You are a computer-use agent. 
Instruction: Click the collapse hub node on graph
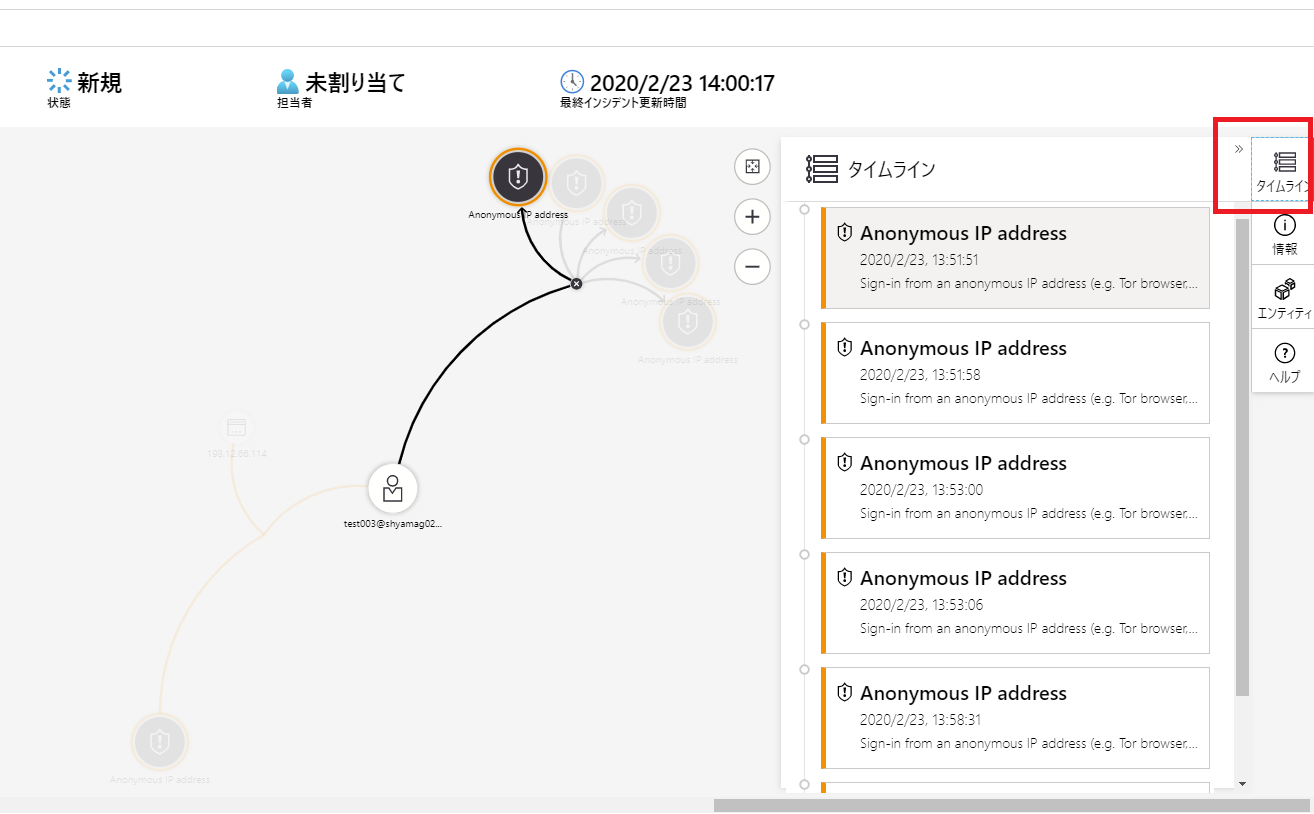pos(576,284)
